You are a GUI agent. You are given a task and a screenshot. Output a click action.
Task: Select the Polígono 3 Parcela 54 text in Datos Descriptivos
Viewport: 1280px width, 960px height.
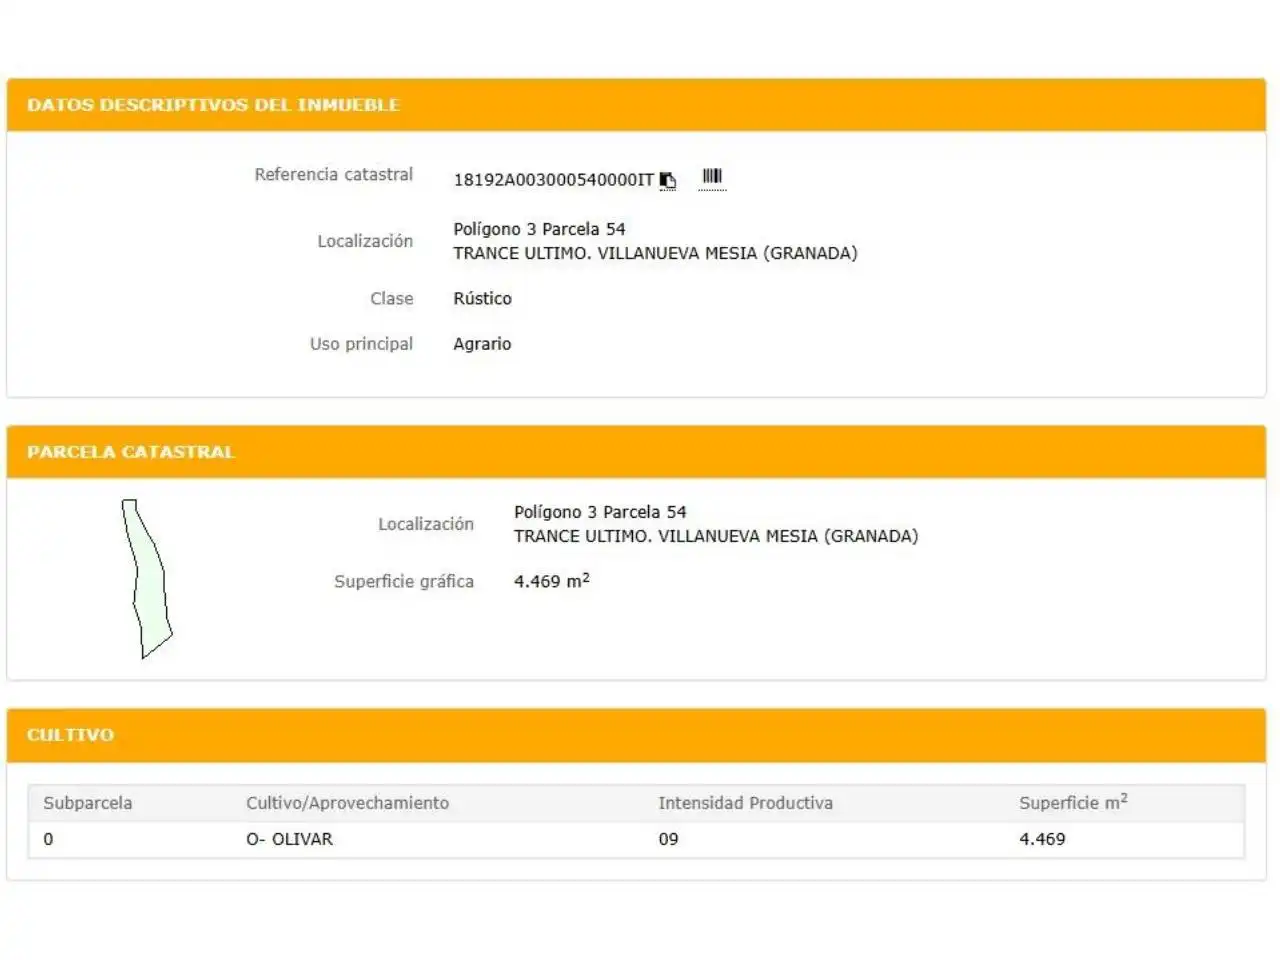pyautogui.click(x=539, y=229)
